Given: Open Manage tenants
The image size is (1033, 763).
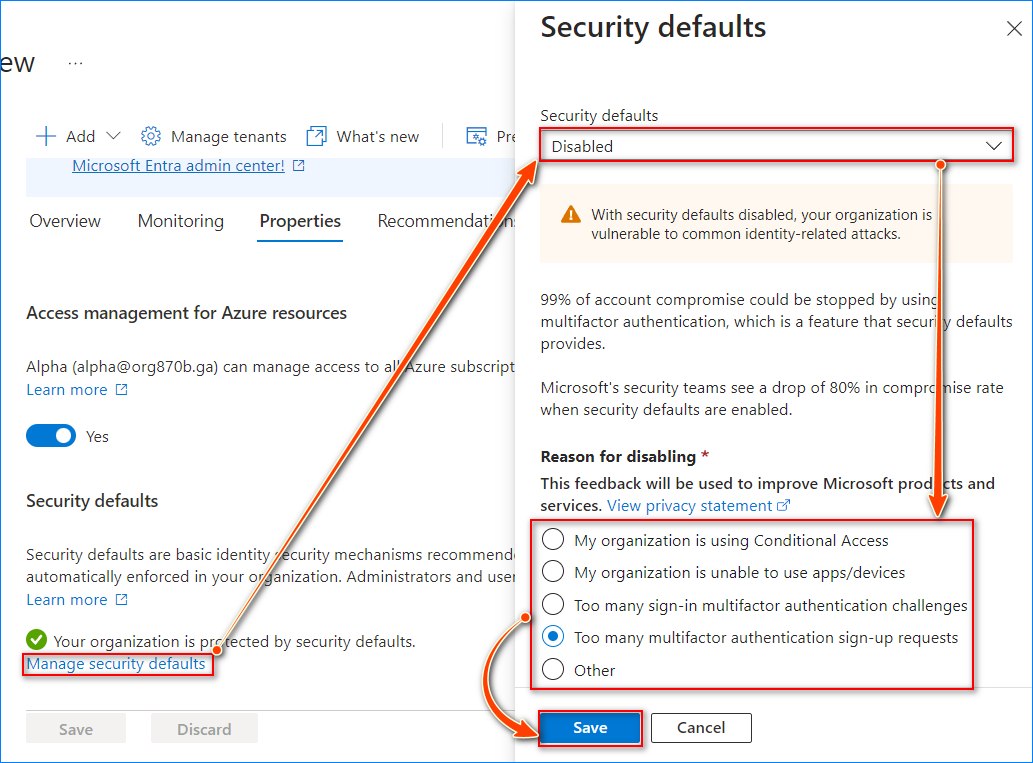Looking at the screenshot, I should point(229,136).
